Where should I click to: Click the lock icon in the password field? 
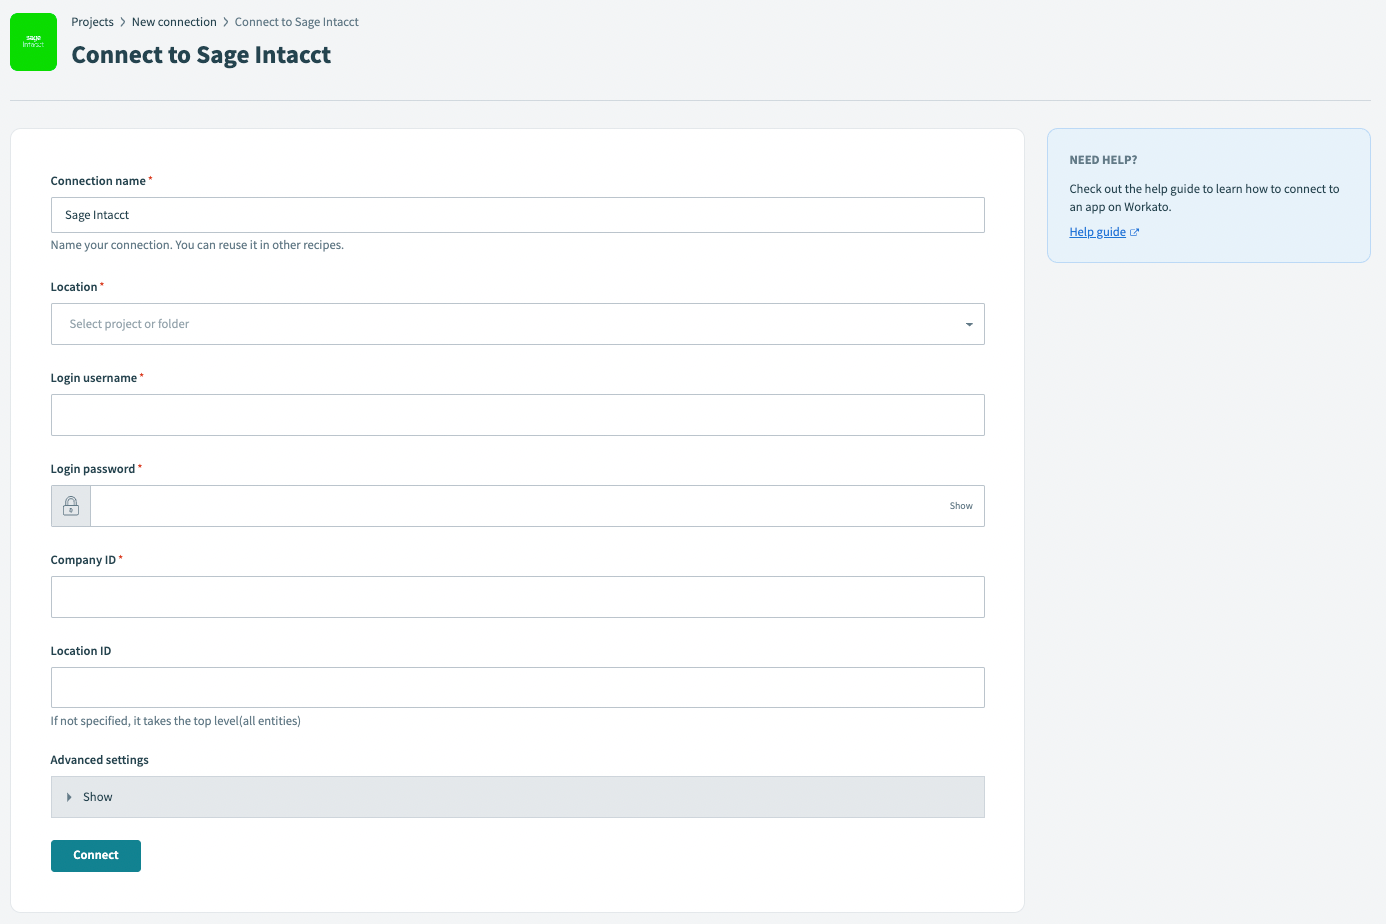pyautogui.click(x=70, y=505)
